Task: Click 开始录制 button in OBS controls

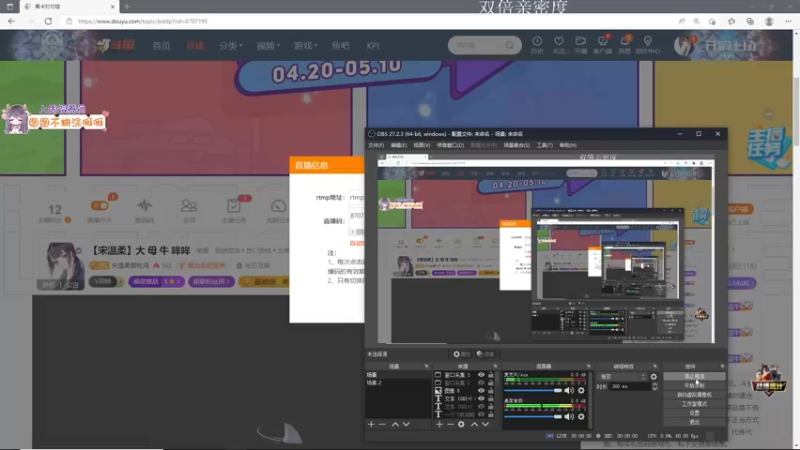Action: click(694, 385)
